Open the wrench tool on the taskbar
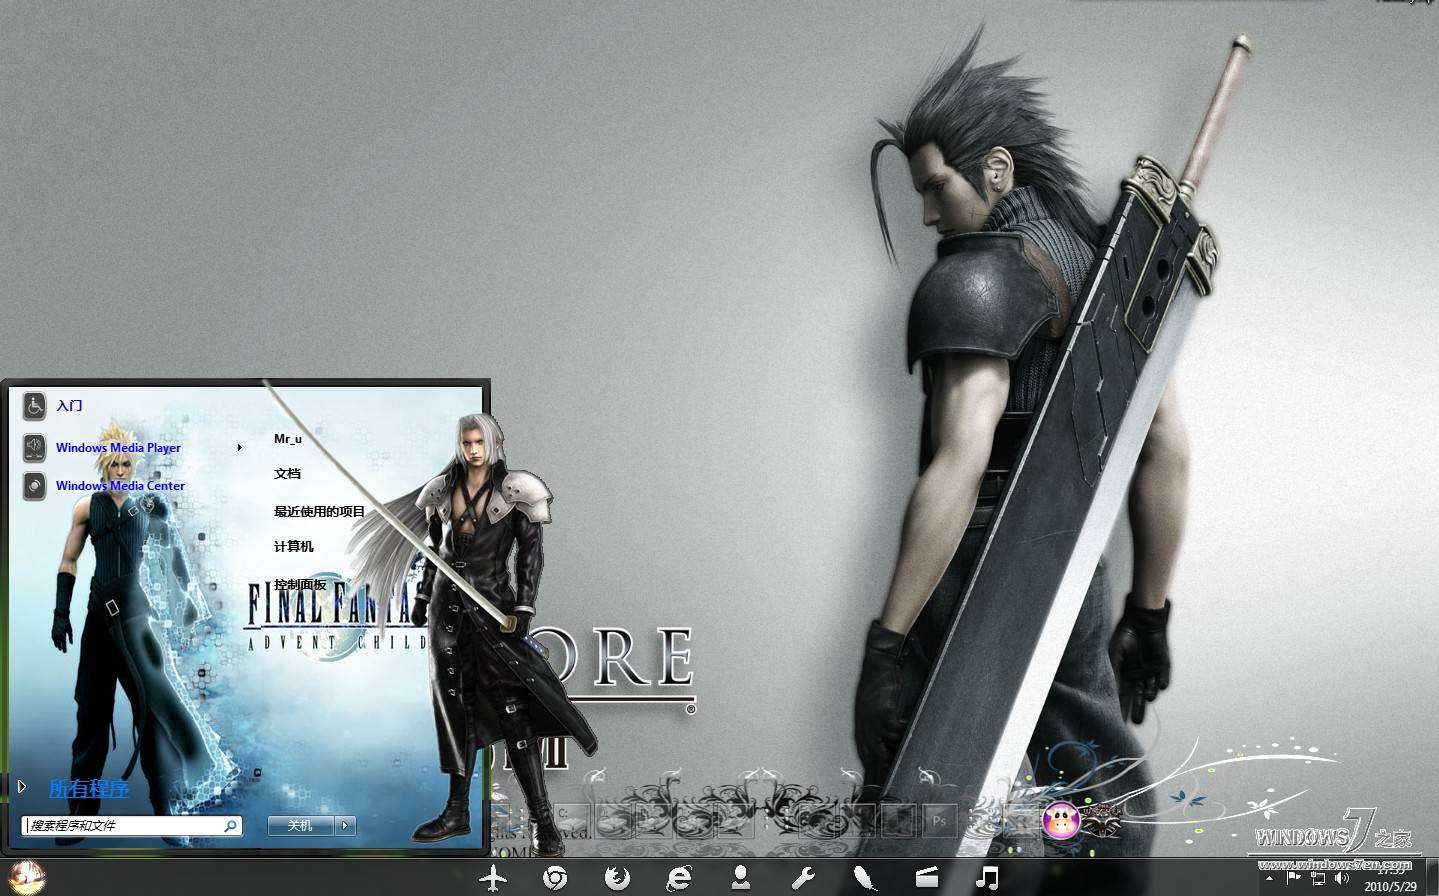Image resolution: width=1439 pixels, height=896 pixels. coord(802,878)
